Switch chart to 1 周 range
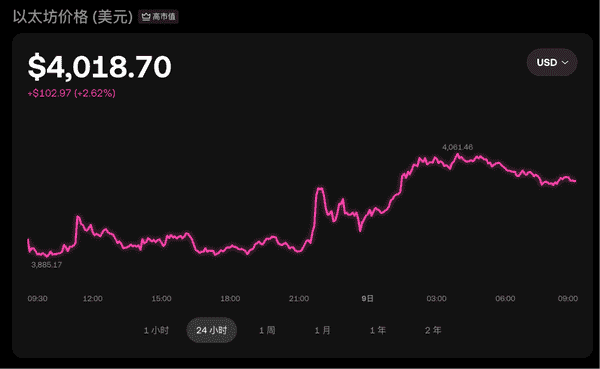 [267, 330]
